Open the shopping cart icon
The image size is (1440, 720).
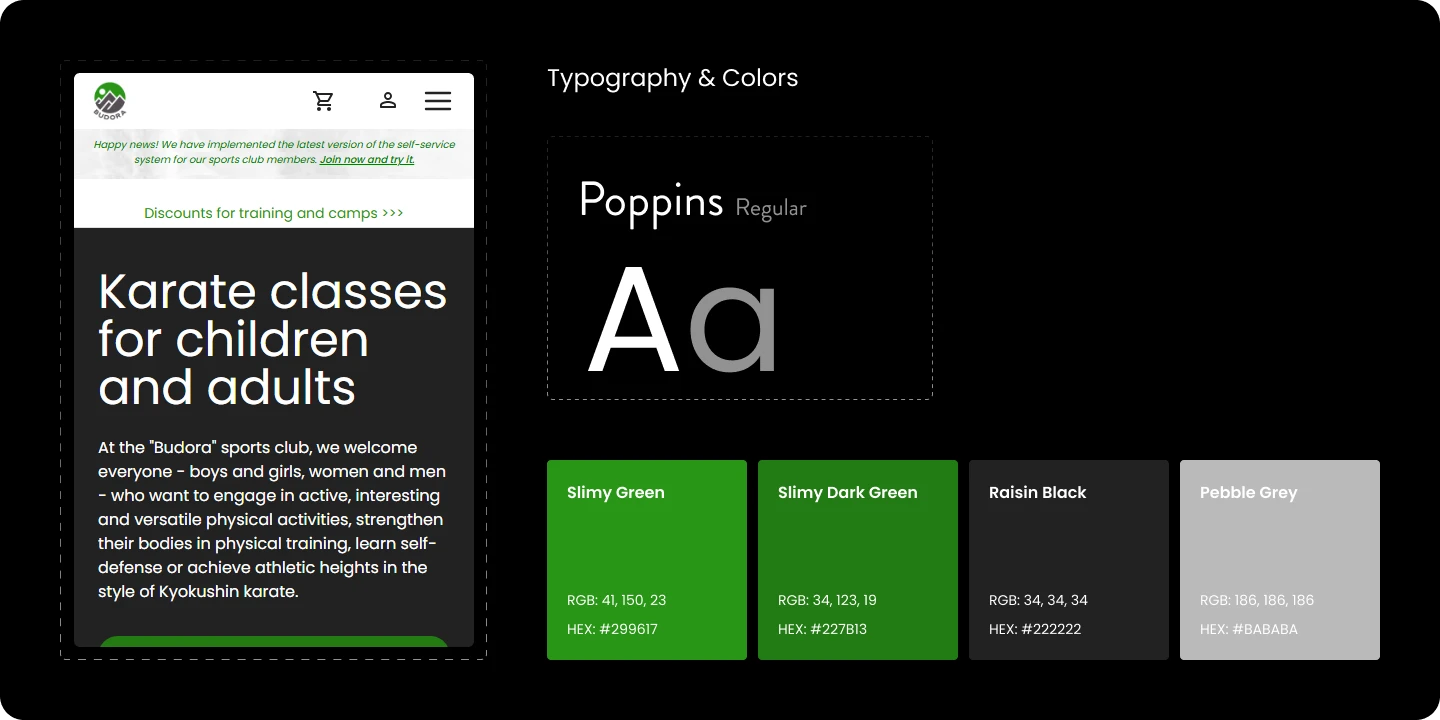click(x=323, y=101)
